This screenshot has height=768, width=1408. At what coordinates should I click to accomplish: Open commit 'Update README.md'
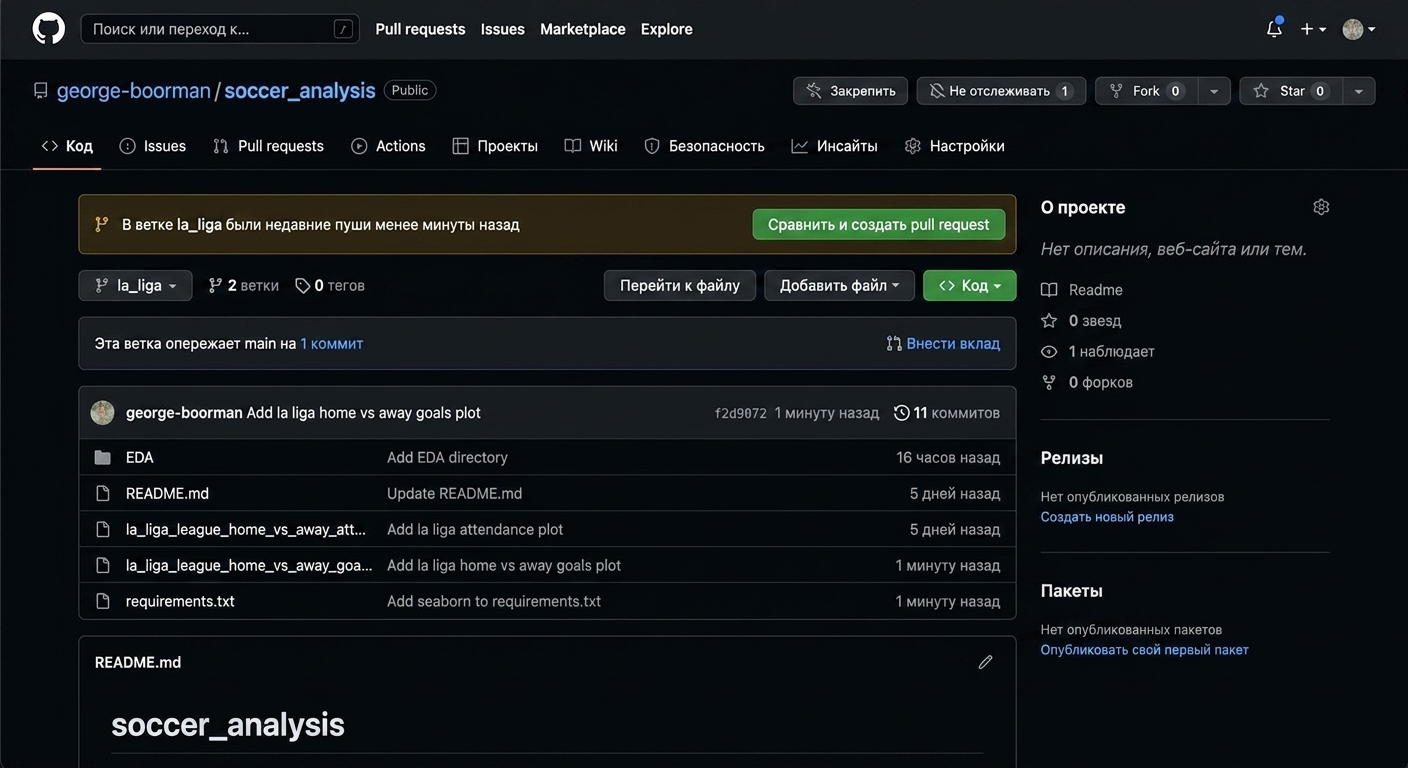click(454, 493)
